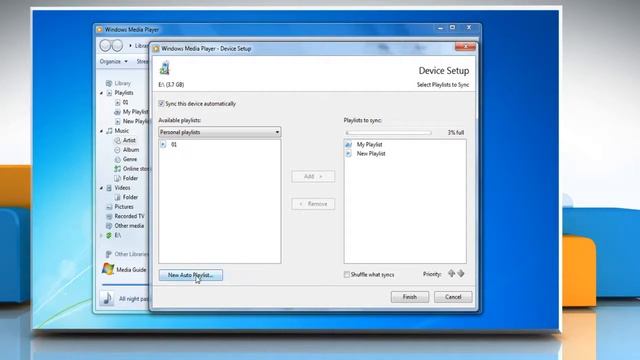Open Media Guide in Media Player
Viewport: 640px width, 360px height.
coord(131,270)
